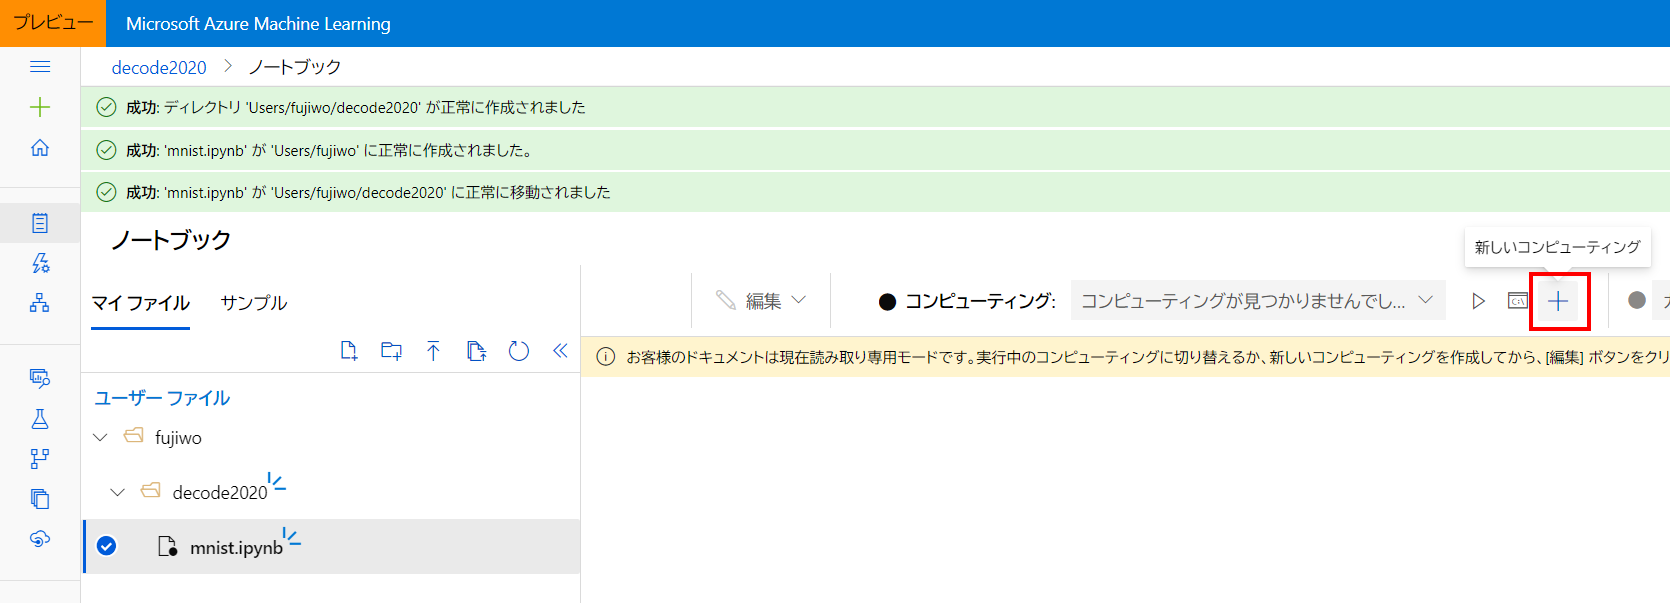
Task: Click the read-only mode warning text
Action: coord(1147,357)
